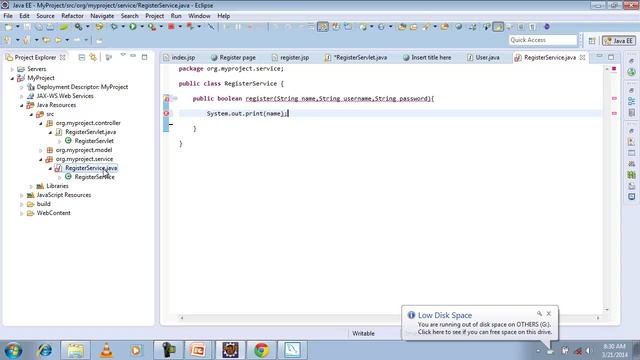Open the Navigate menu
640x360 pixels.
[102, 16]
